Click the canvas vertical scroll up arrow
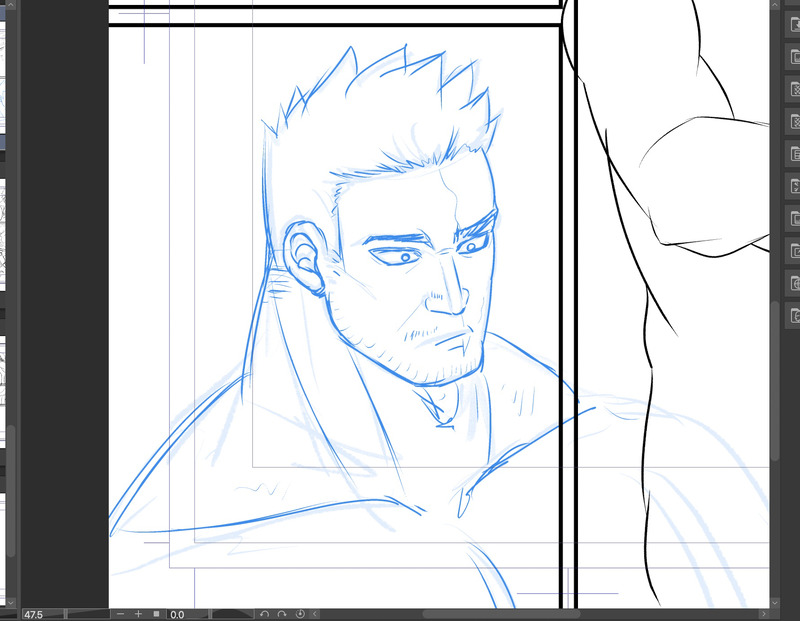Image resolution: width=800 pixels, height=621 pixels. 774,5
